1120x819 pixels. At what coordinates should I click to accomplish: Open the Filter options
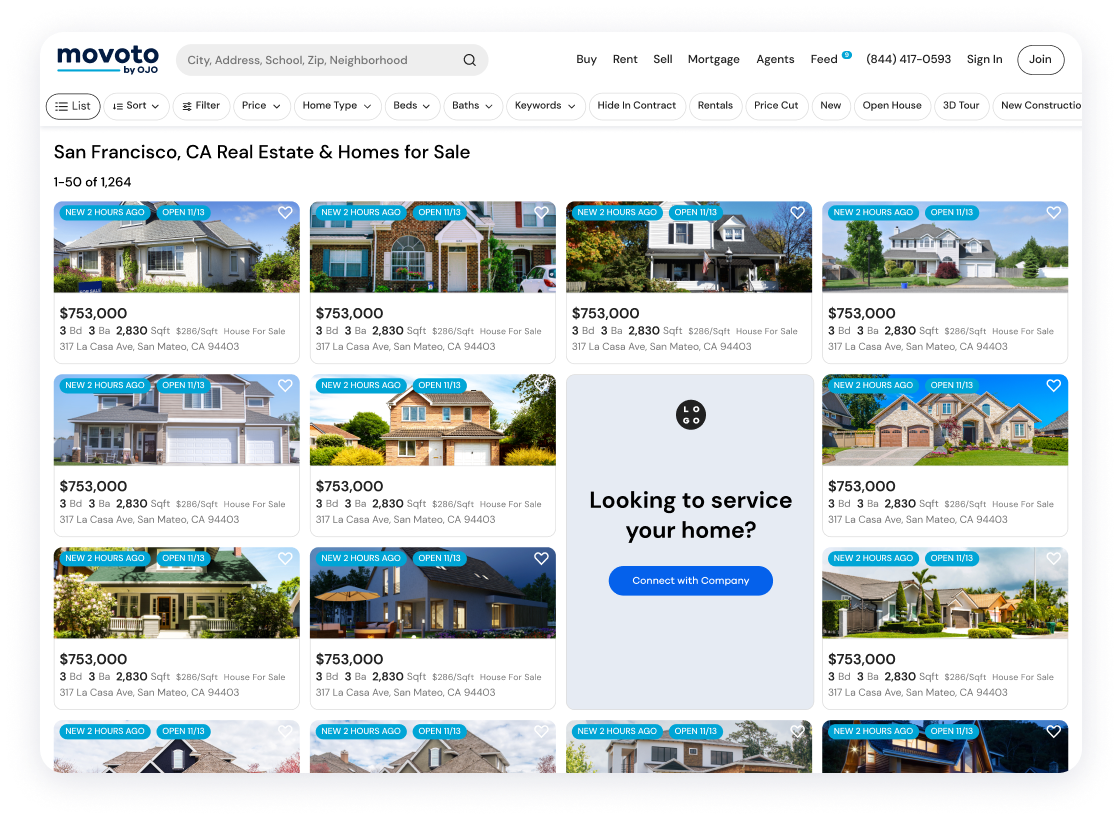tap(201, 106)
